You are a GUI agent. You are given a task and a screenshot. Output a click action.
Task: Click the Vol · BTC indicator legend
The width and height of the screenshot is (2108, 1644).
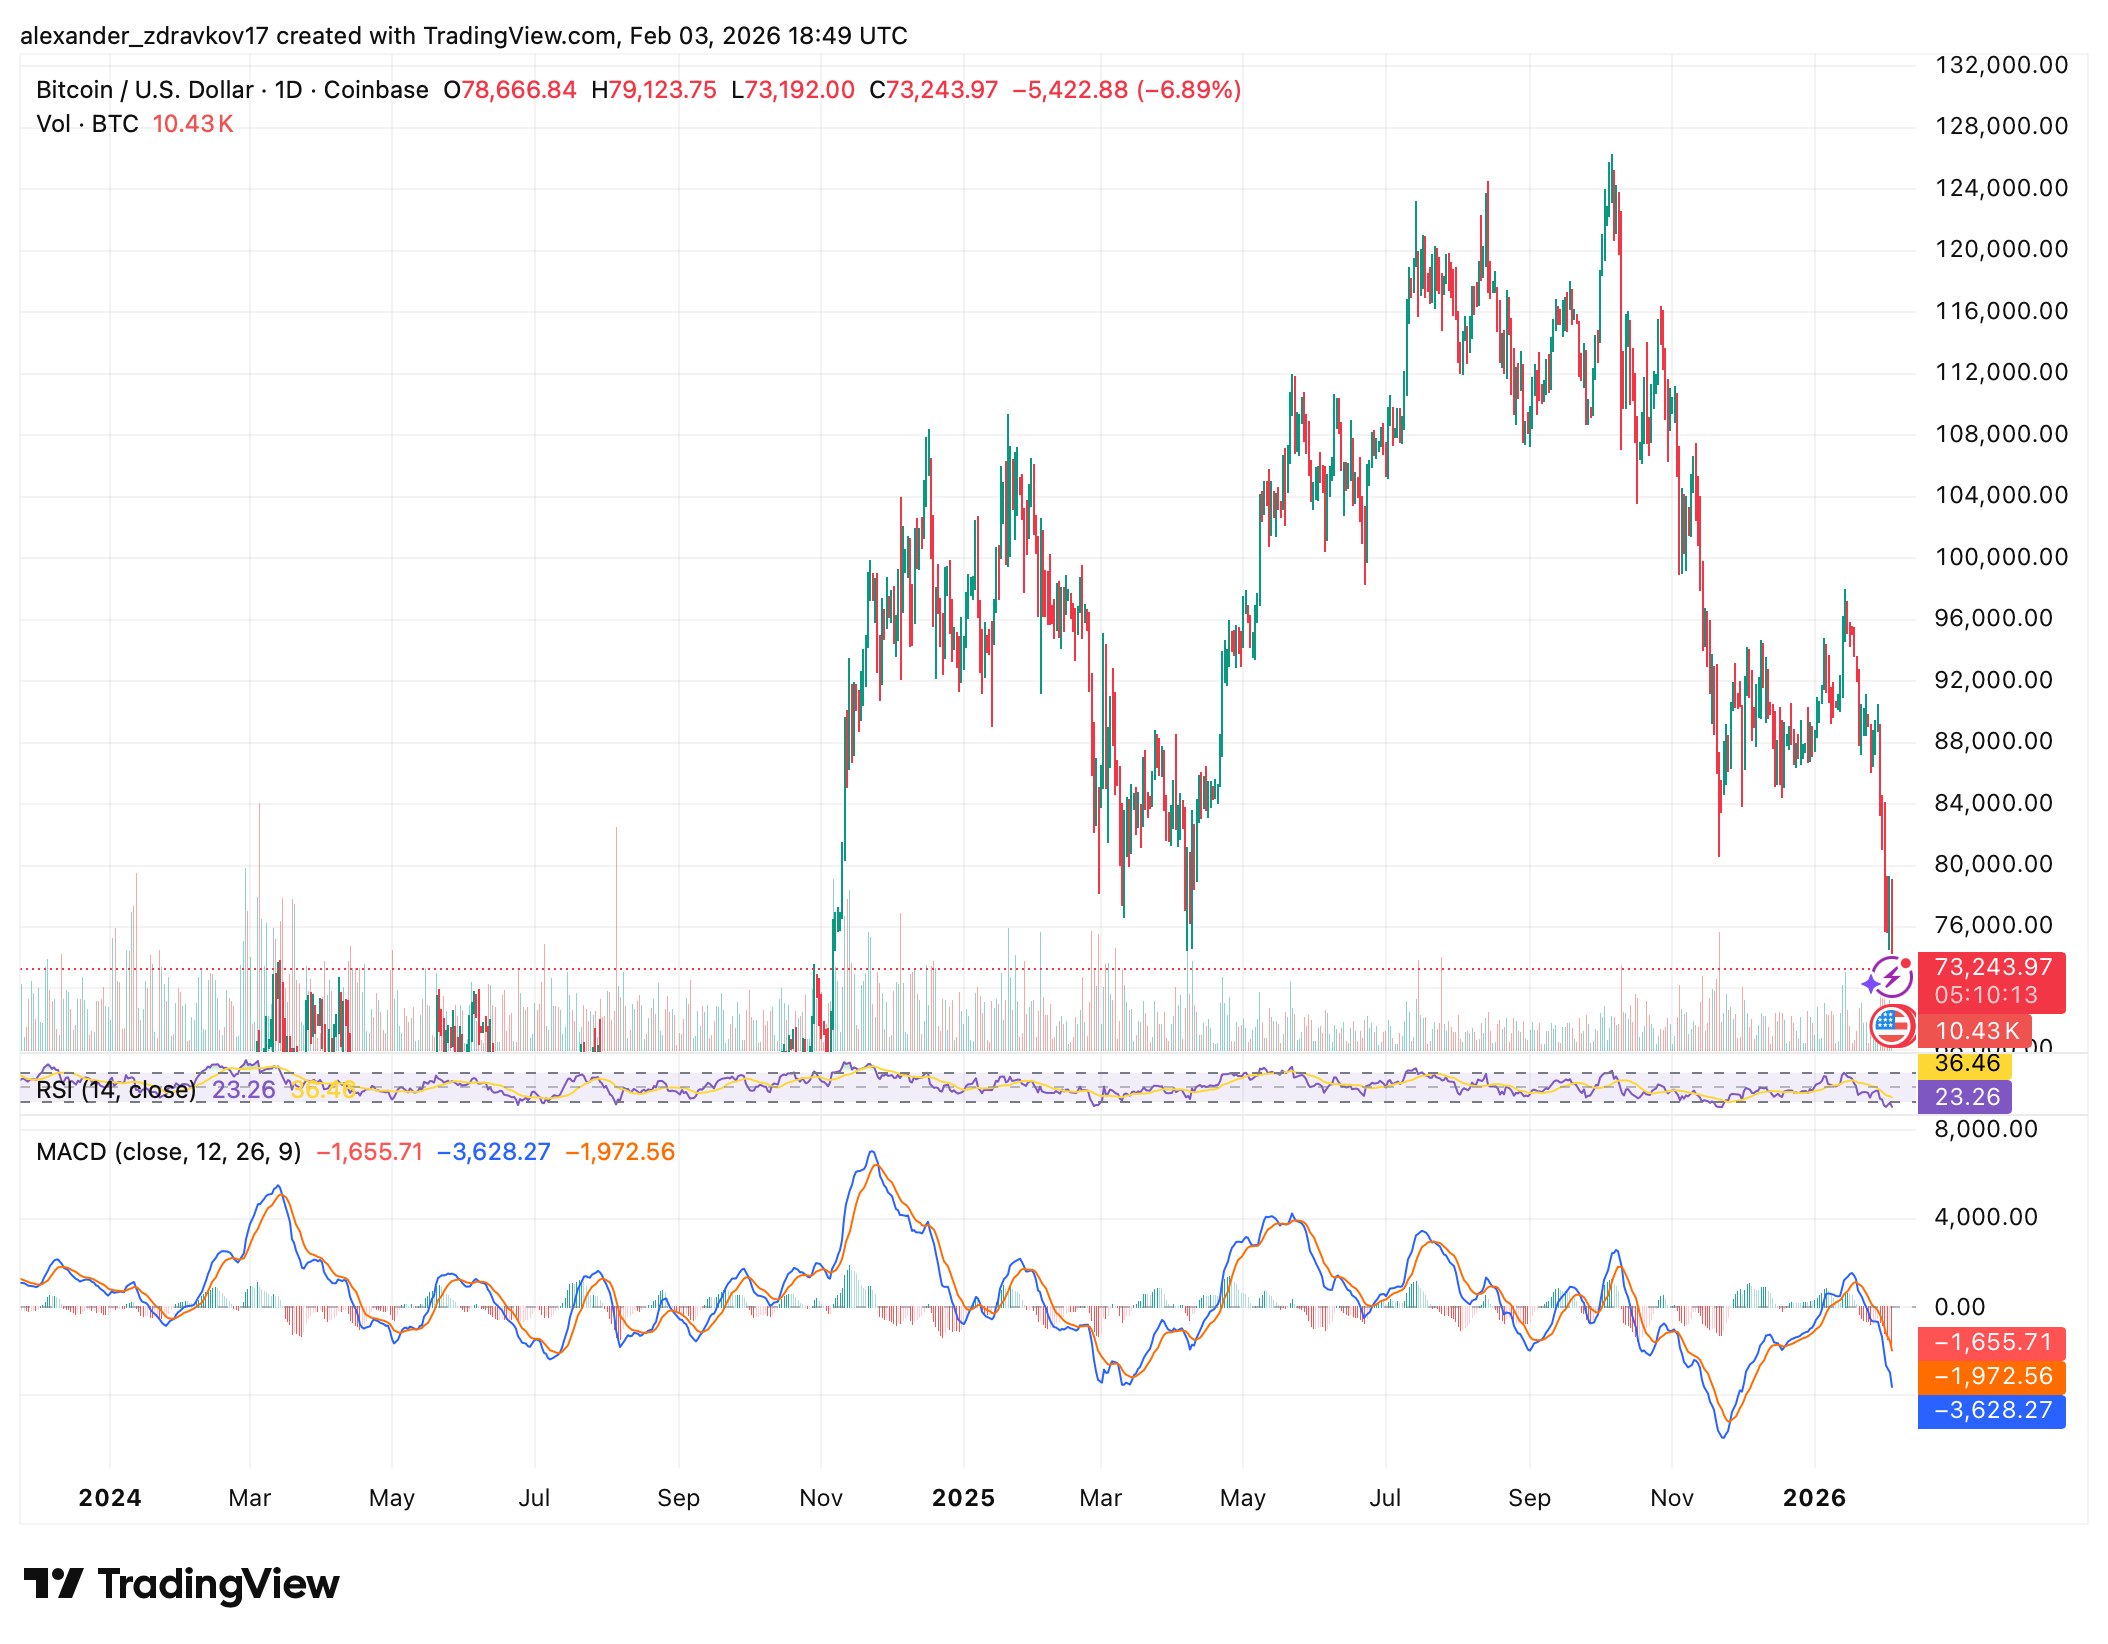tap(87, 124)
